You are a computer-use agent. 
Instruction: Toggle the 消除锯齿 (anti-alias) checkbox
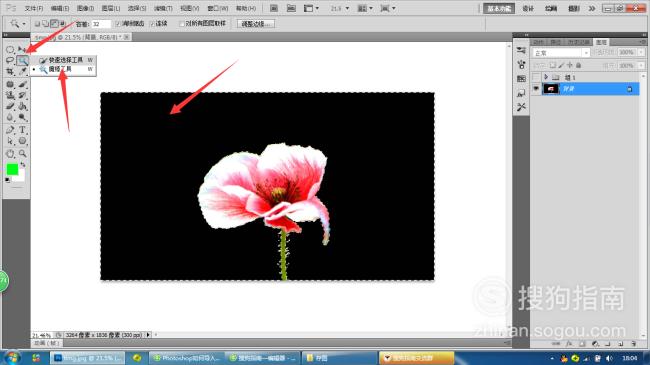coord(118,24)
